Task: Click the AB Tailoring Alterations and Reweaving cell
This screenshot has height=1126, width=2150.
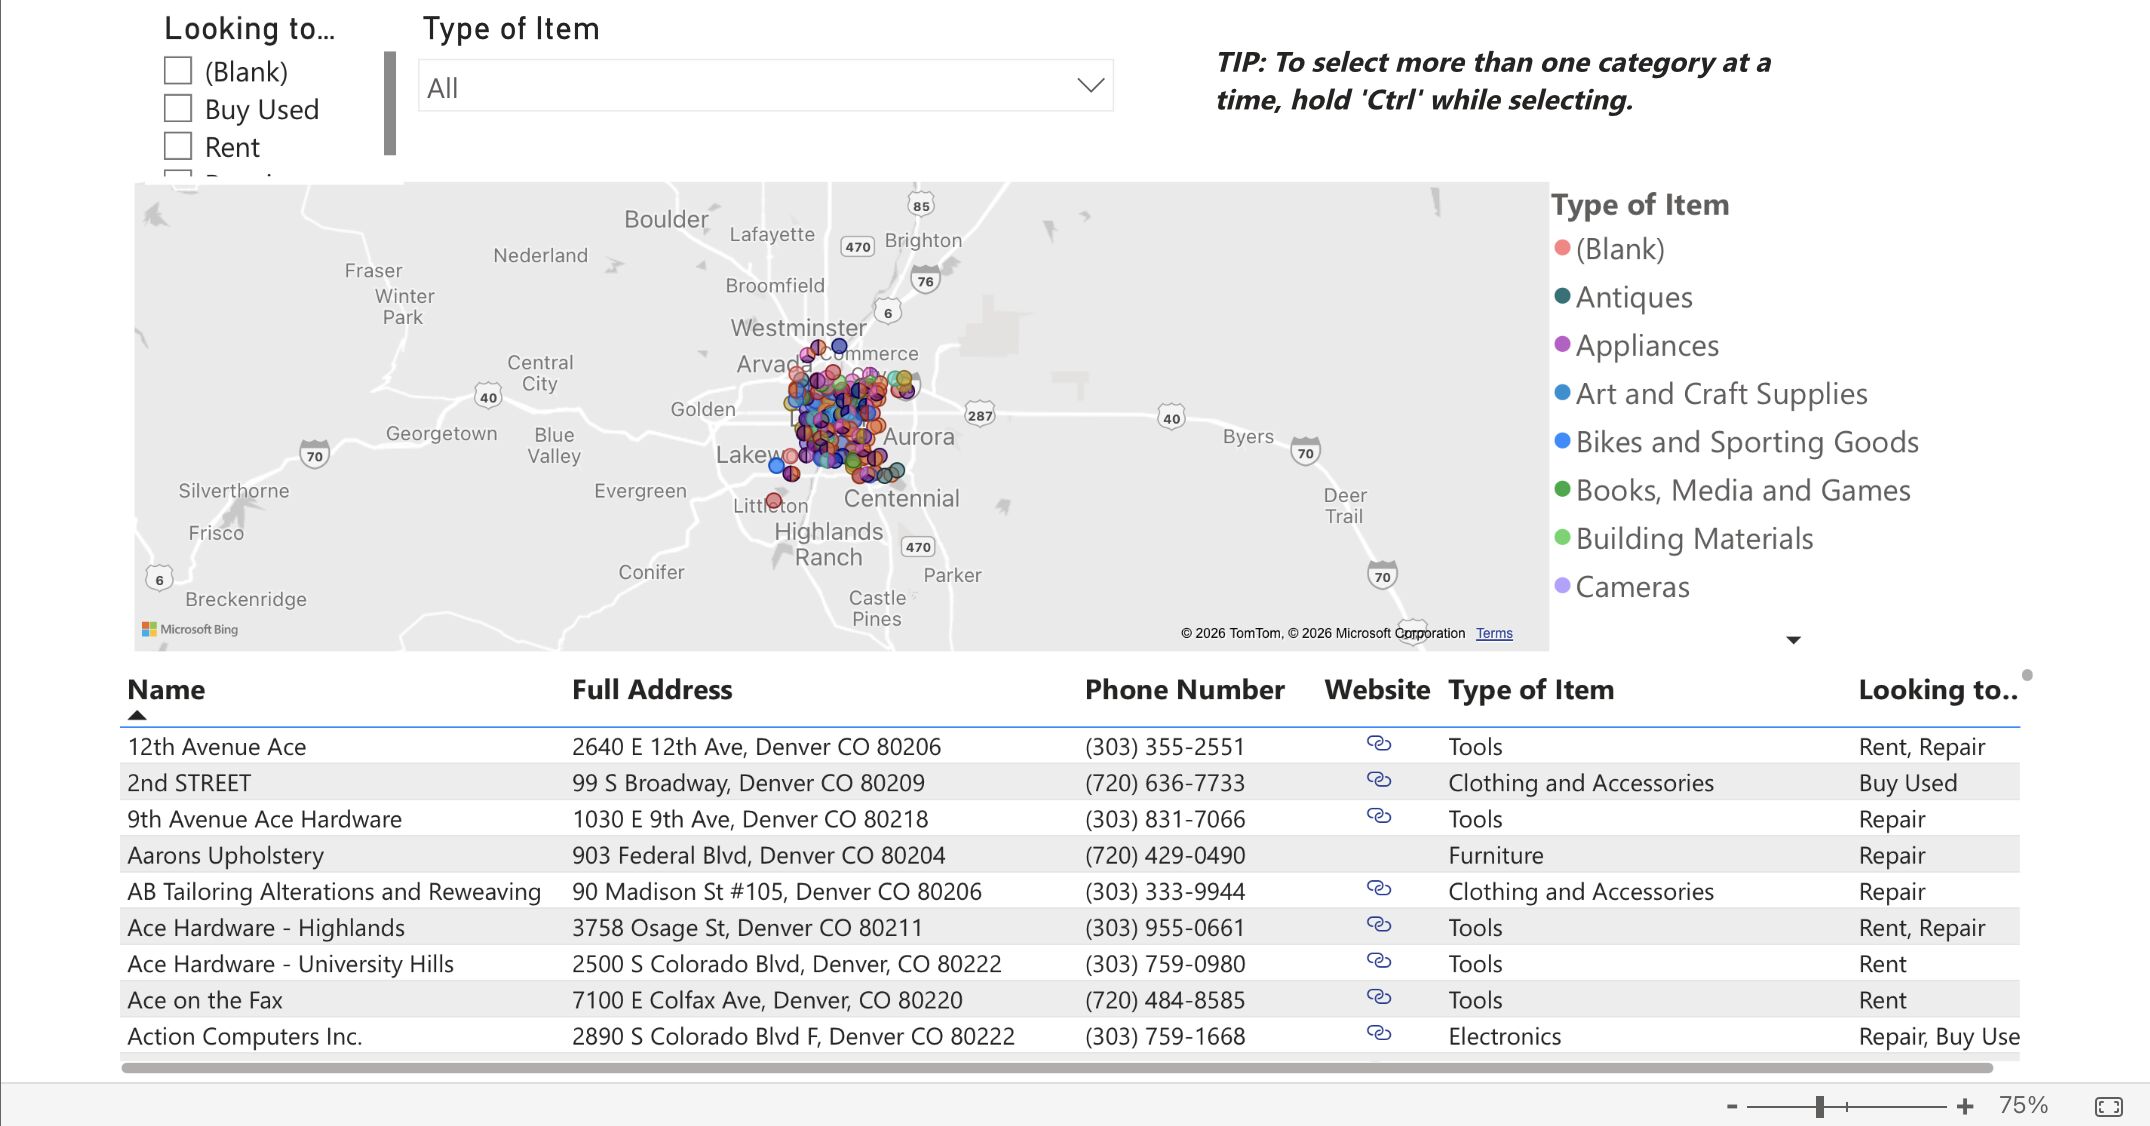Action: click(334, 891)
